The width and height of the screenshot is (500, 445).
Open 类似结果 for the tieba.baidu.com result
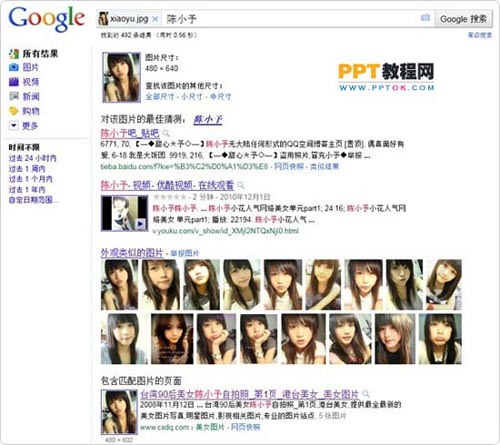tap(324, 166)
